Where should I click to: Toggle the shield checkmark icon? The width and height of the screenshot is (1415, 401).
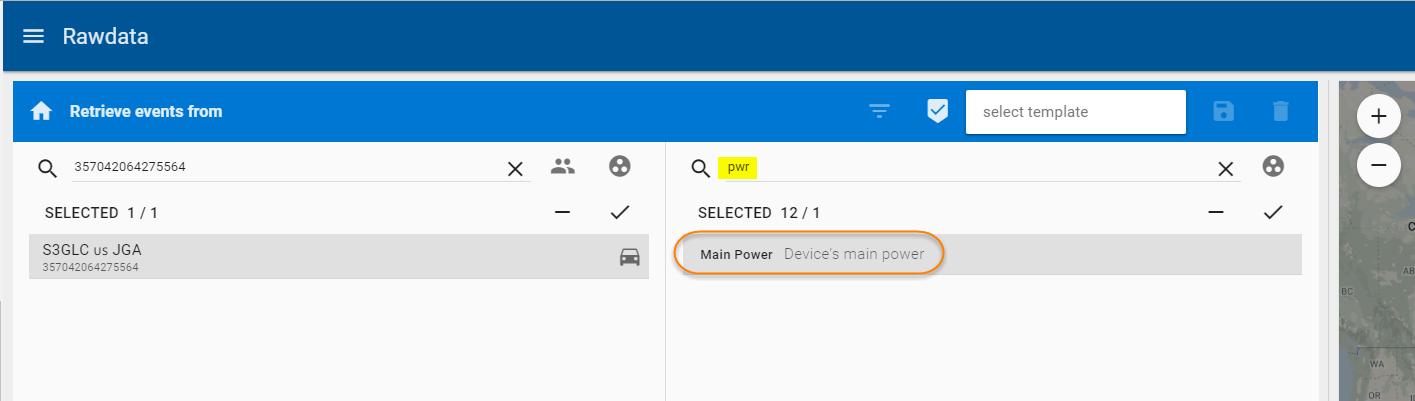(937, 112)
